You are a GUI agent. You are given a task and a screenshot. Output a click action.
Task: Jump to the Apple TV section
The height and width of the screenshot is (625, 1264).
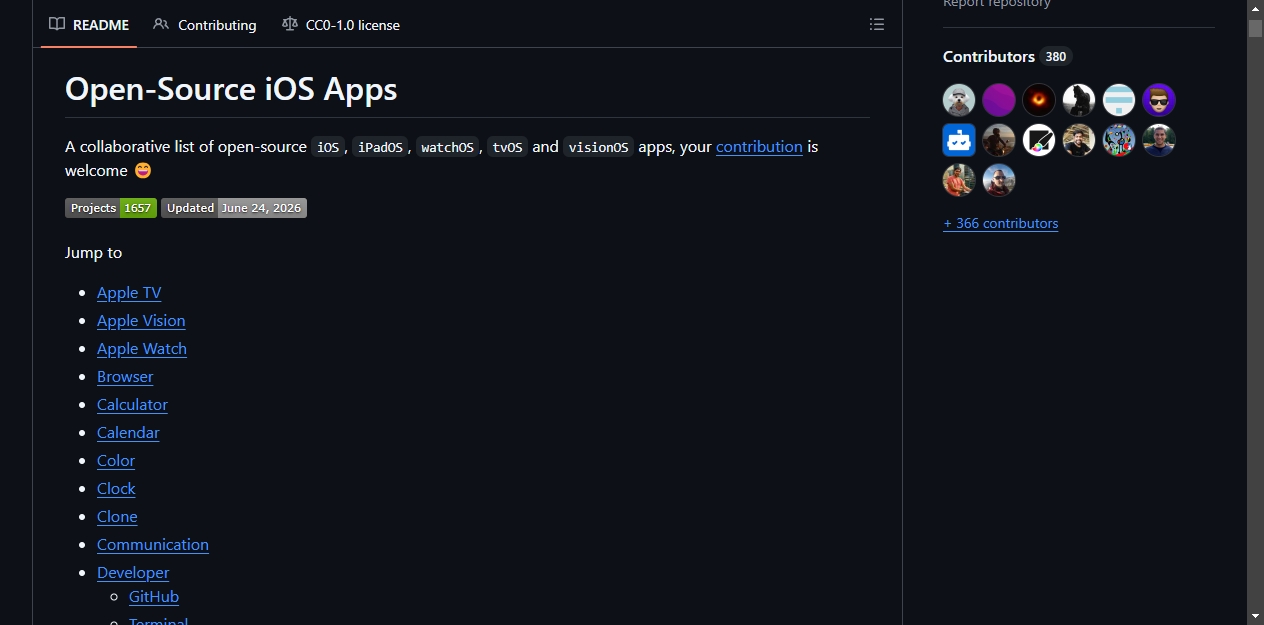point(129,293)
